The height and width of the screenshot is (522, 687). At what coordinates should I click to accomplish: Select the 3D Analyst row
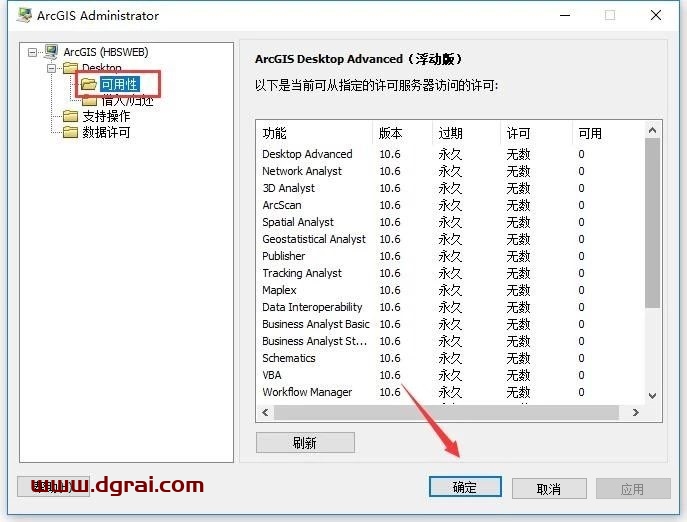450,188
